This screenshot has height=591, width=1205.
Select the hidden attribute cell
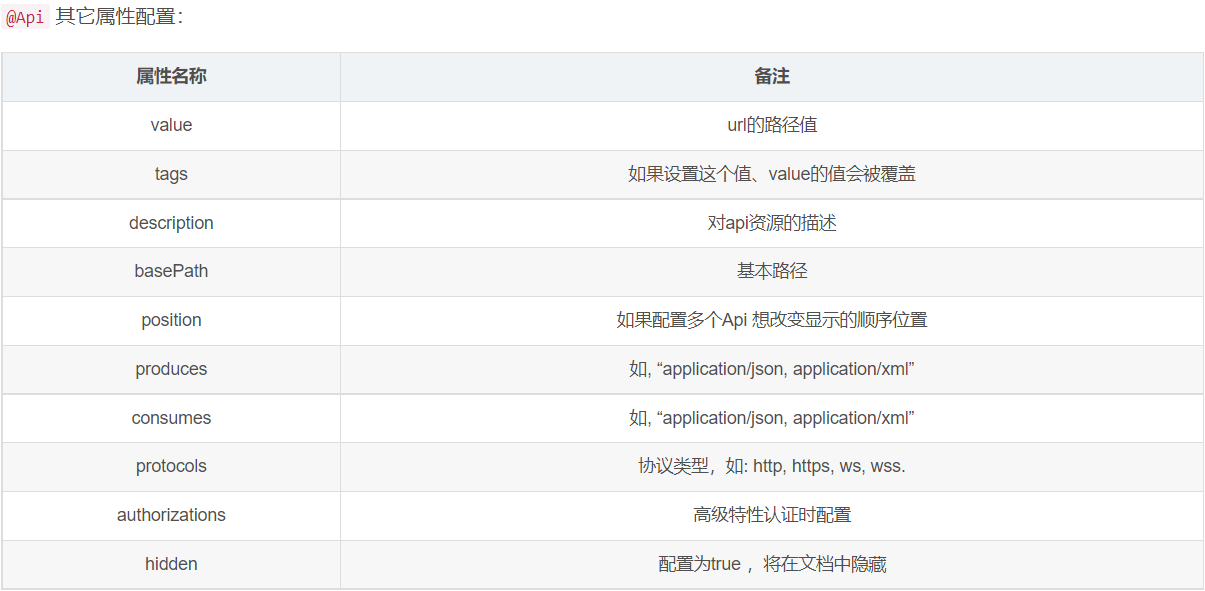coord(171,564)
